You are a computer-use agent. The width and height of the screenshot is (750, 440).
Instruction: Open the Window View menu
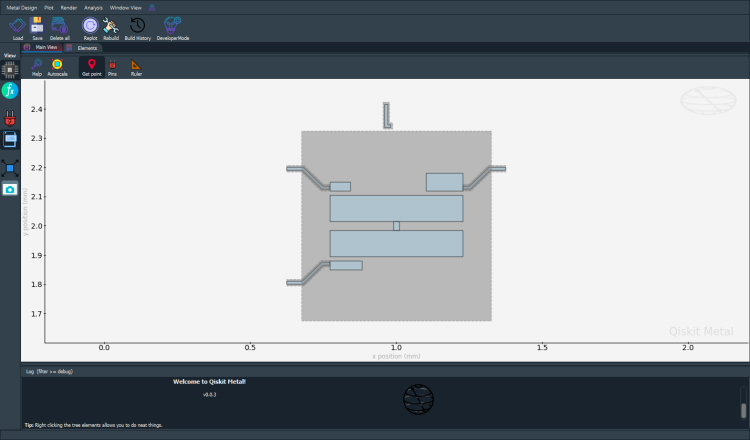[x=125, y=8]
